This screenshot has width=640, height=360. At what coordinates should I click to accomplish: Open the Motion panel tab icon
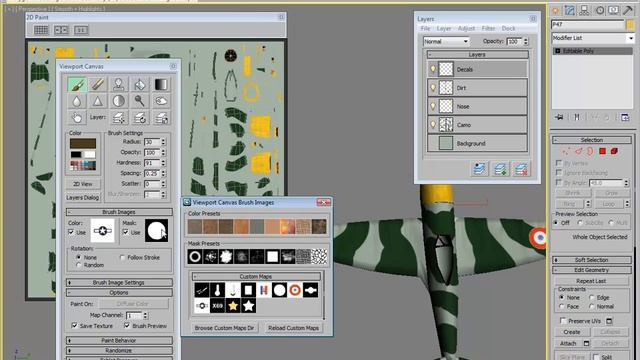pyautogui.click(x=600, y=10)
